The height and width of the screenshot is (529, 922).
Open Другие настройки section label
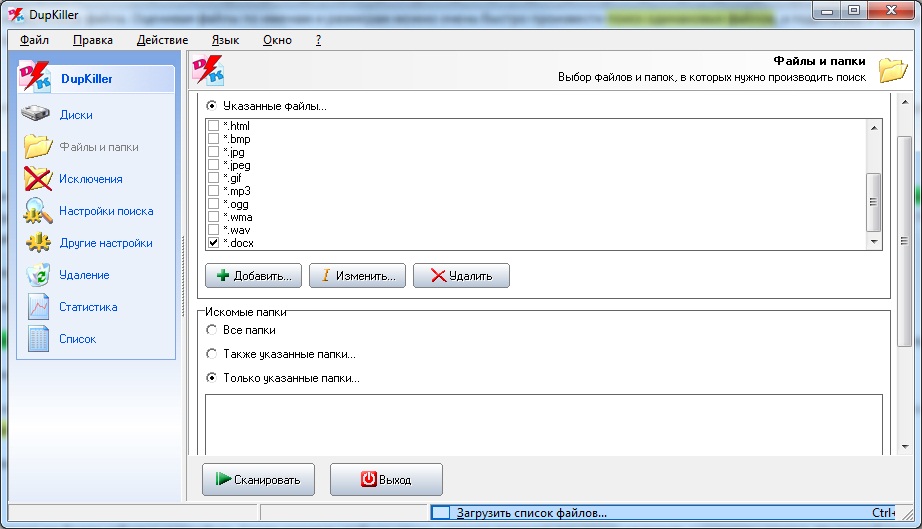[x=106, y=243]
